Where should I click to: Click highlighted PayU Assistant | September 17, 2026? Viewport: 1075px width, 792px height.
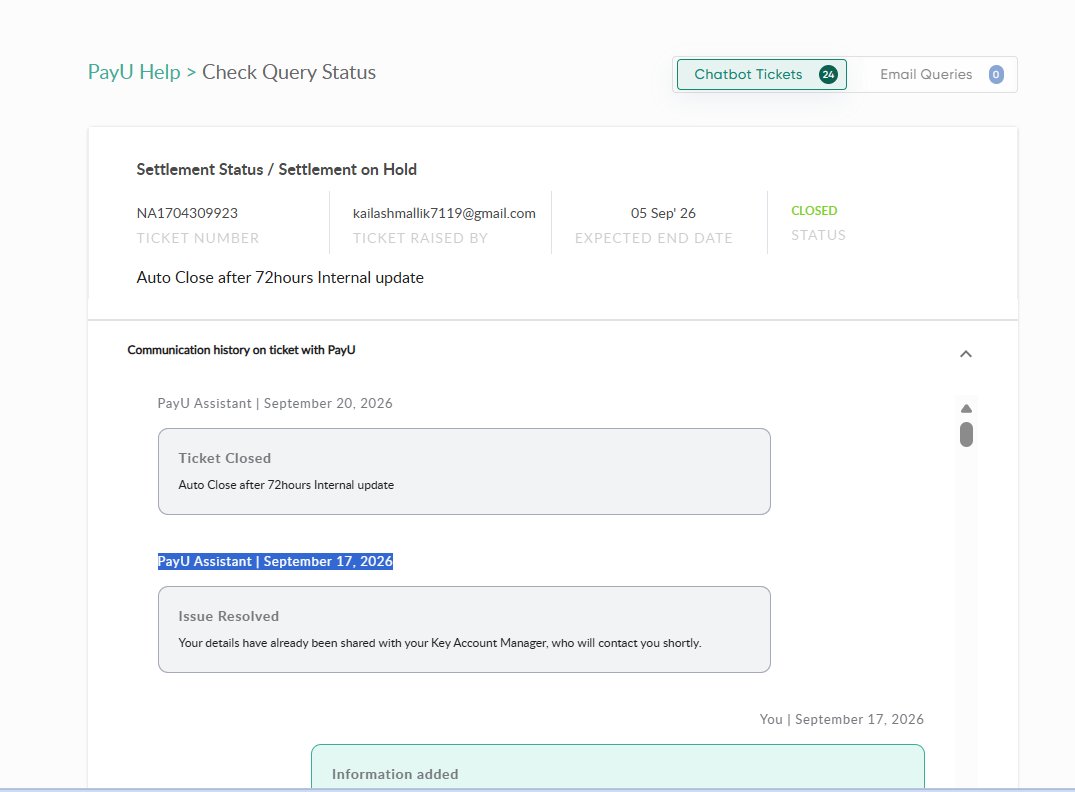click(x=275, y=561)
